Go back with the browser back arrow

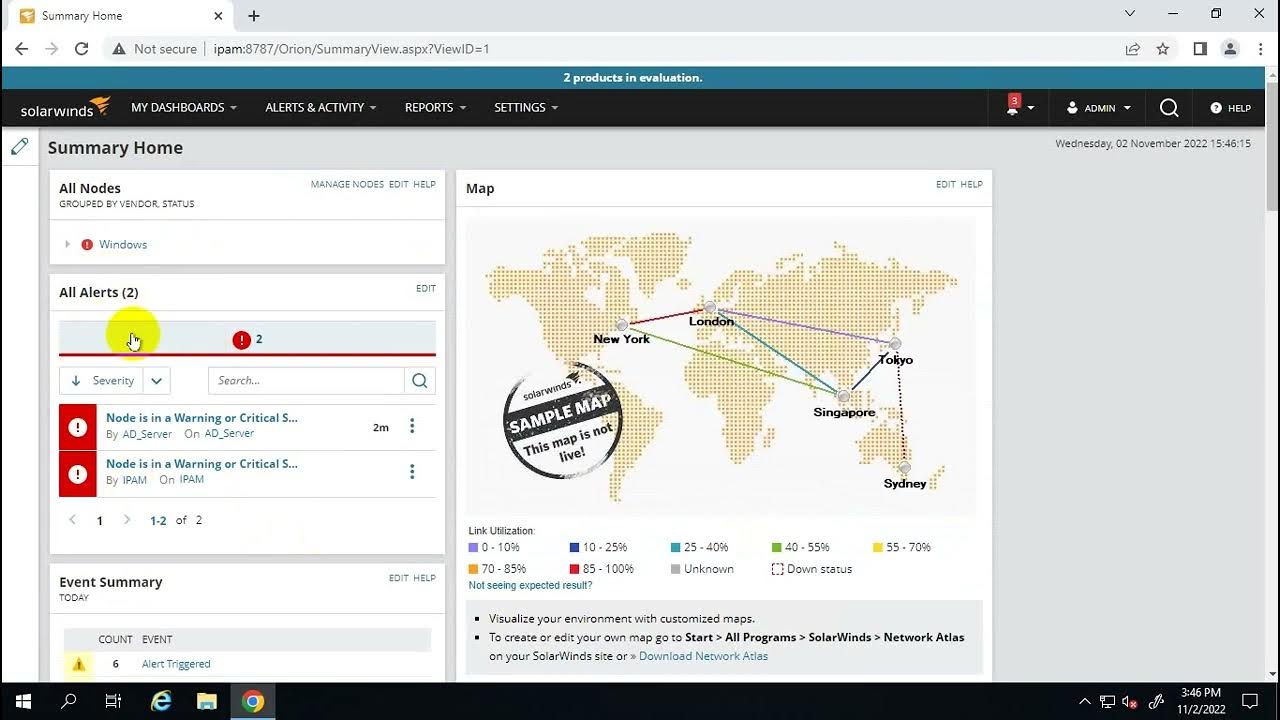[x=22, y=48]
